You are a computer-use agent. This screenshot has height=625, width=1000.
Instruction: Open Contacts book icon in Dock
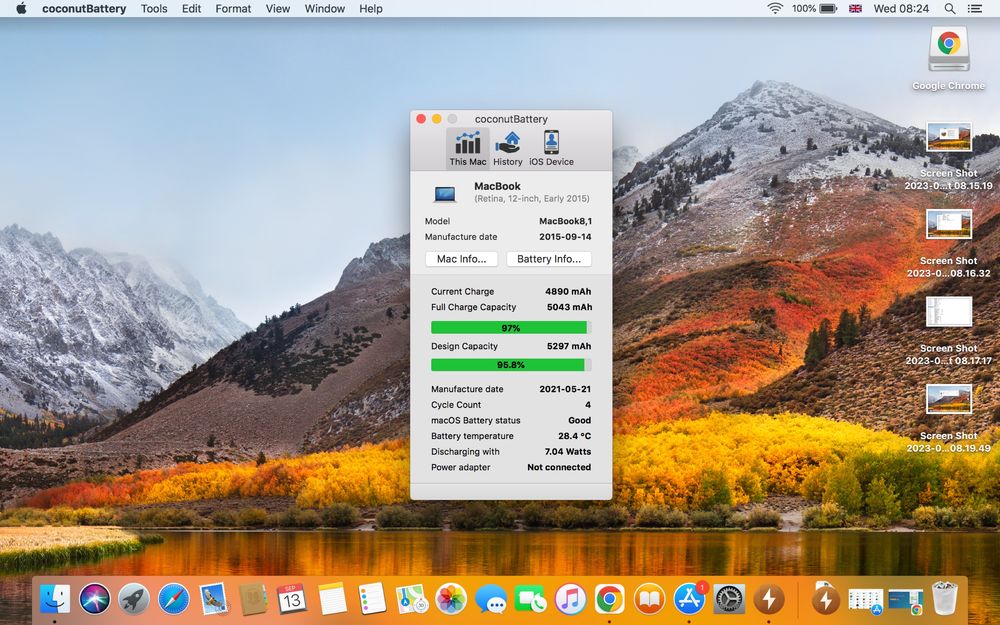tap(253, 599)
